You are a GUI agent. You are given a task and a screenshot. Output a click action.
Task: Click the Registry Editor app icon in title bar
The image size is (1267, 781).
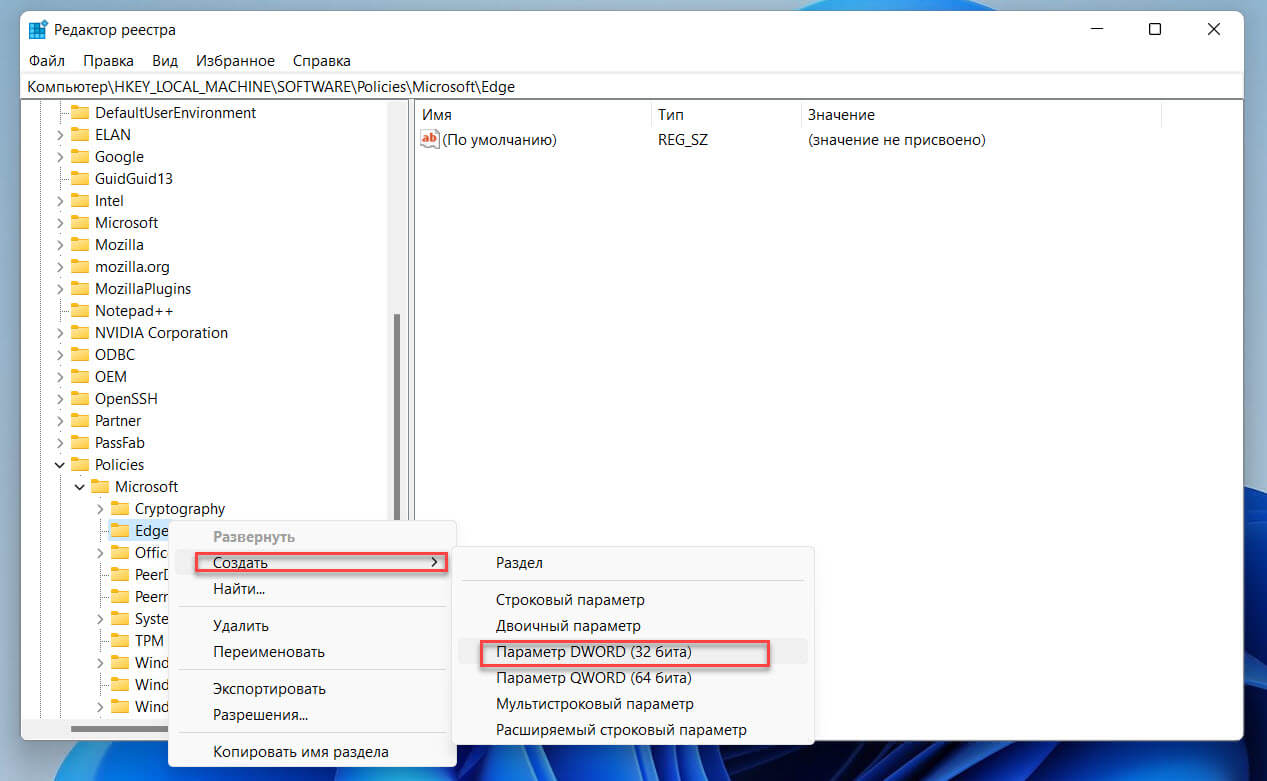click(38, 30)
